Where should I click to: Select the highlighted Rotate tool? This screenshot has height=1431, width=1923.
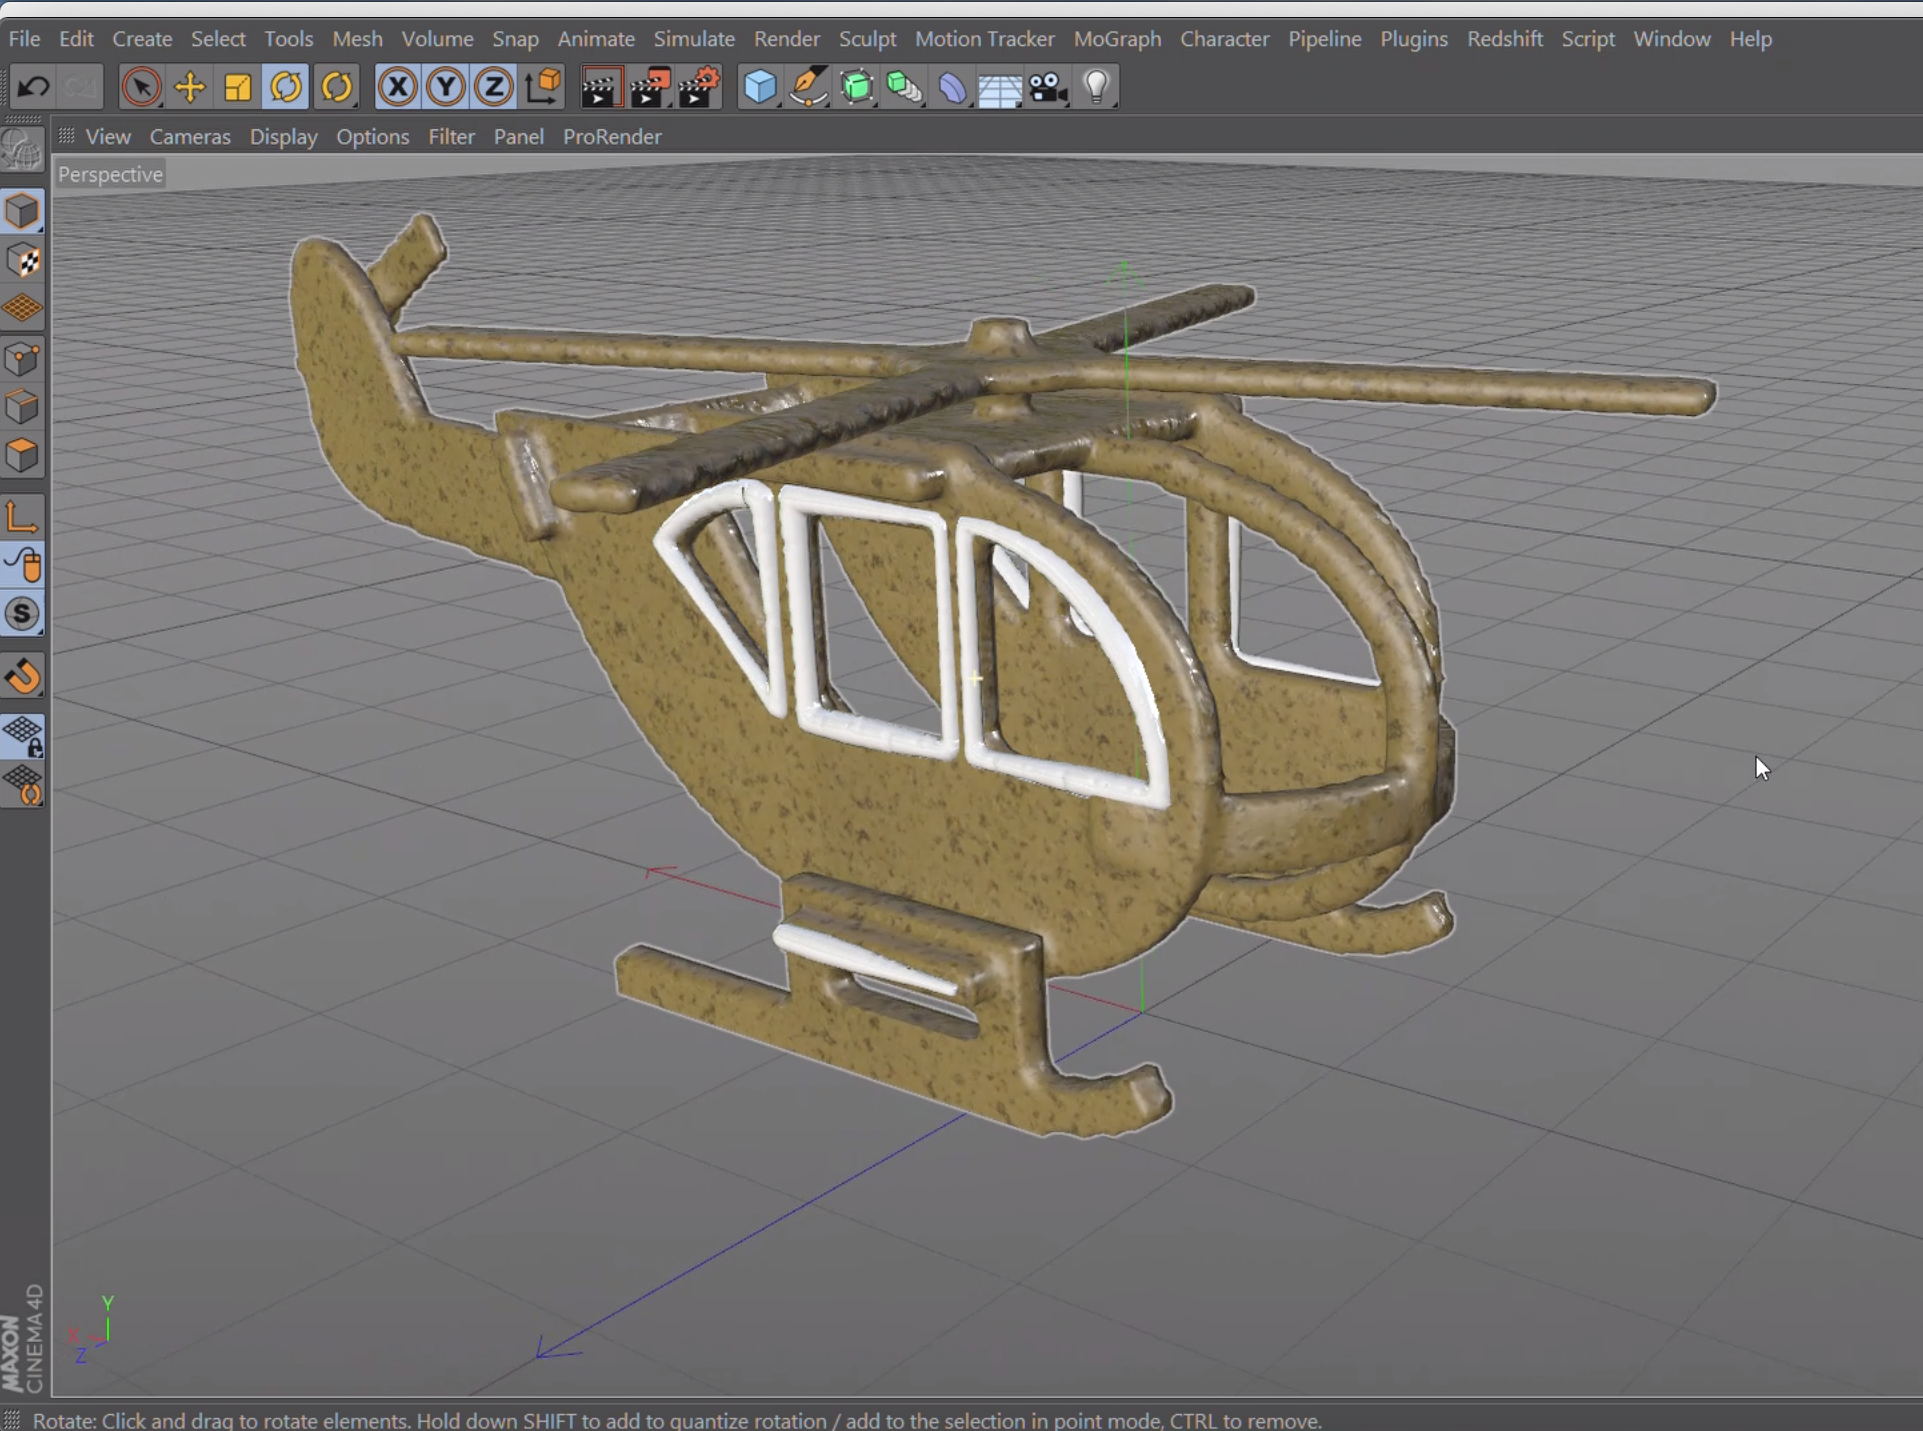(x=286, y=87)
